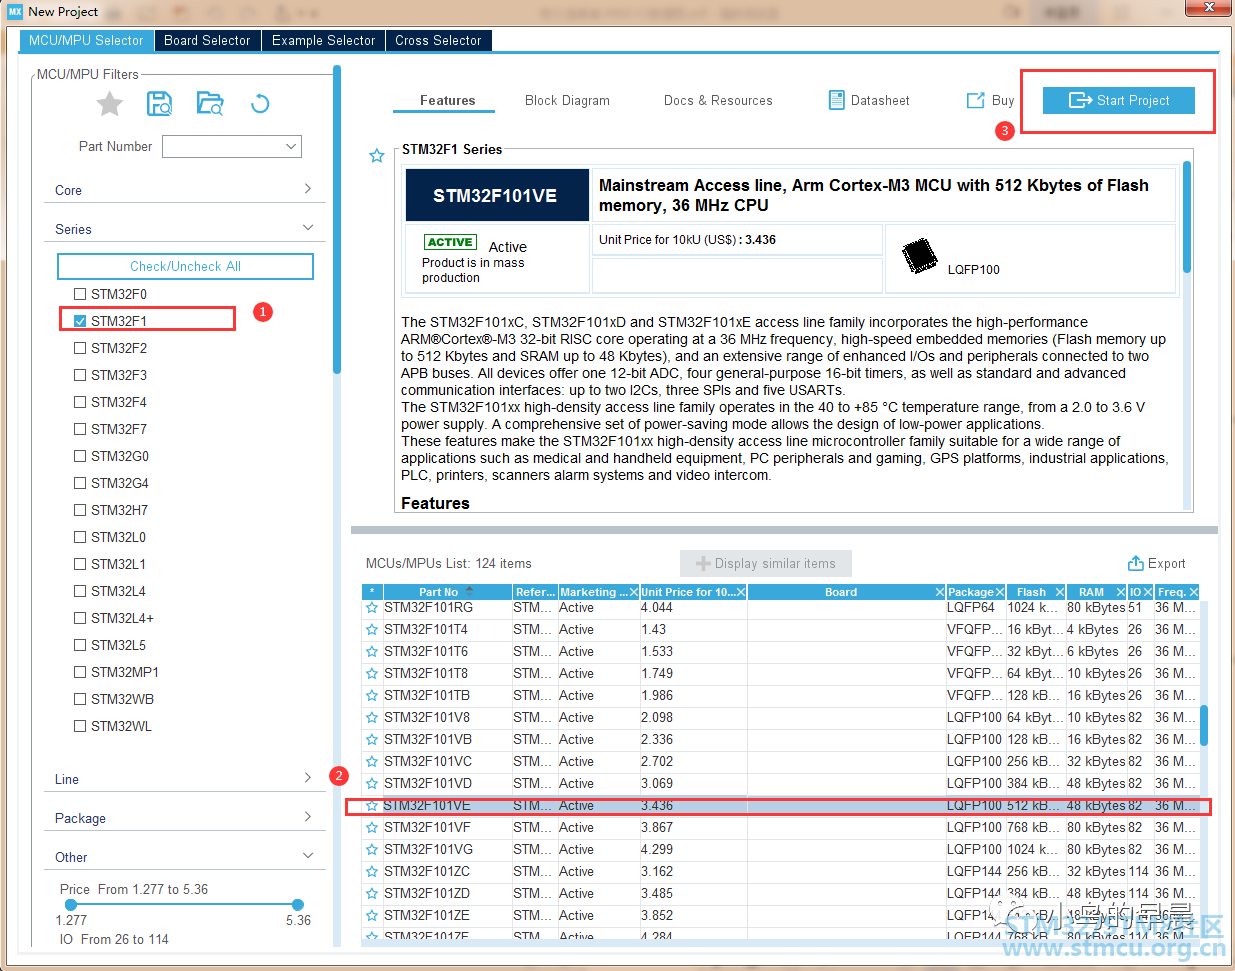
Task: Check the STM32F7 series checkbox
Action: [80, 429]
